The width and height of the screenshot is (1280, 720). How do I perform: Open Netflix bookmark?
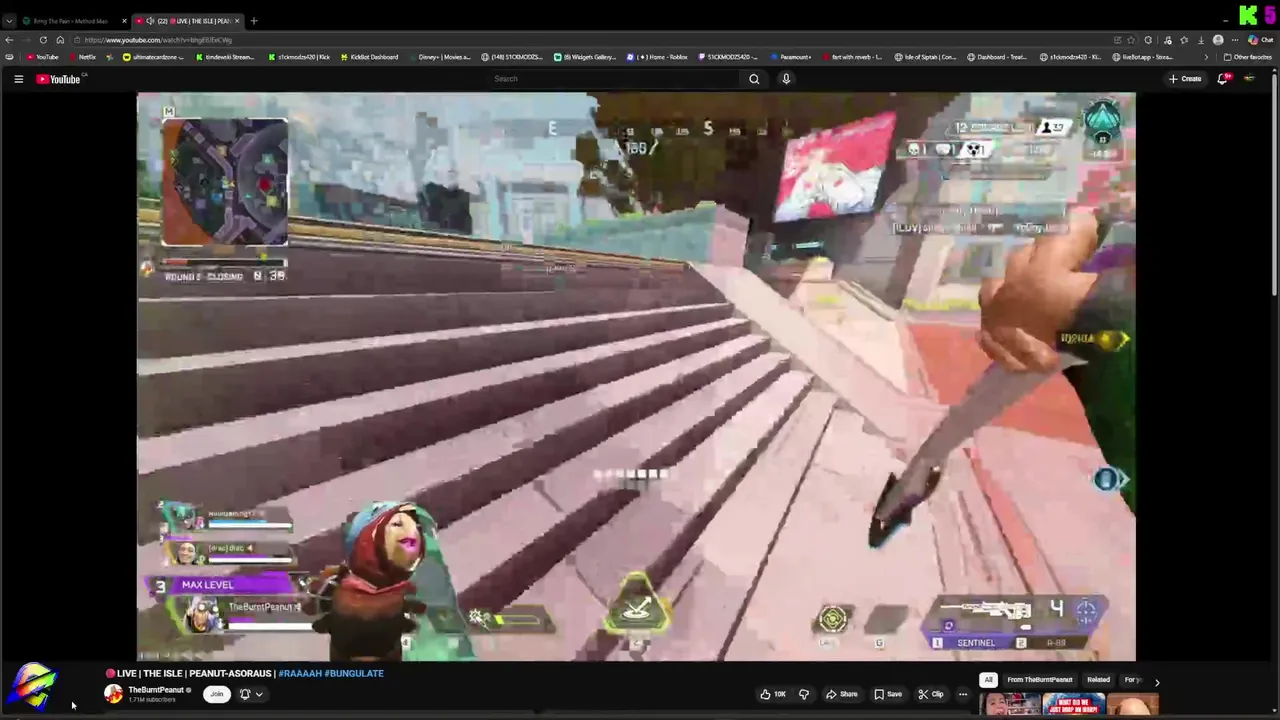(81, 57)
